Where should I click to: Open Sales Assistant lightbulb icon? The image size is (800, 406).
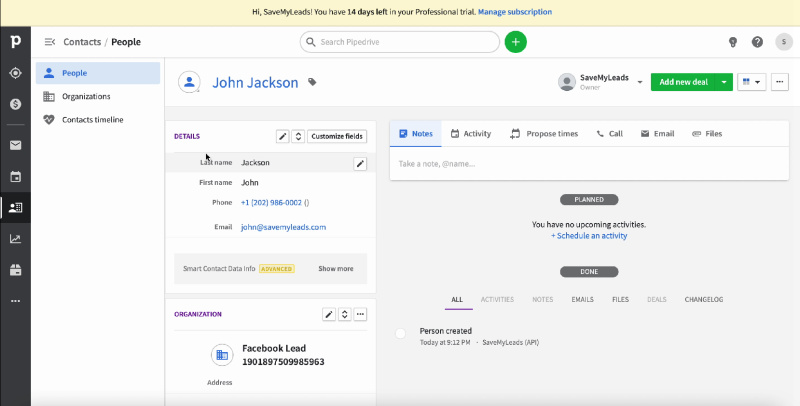733,42
